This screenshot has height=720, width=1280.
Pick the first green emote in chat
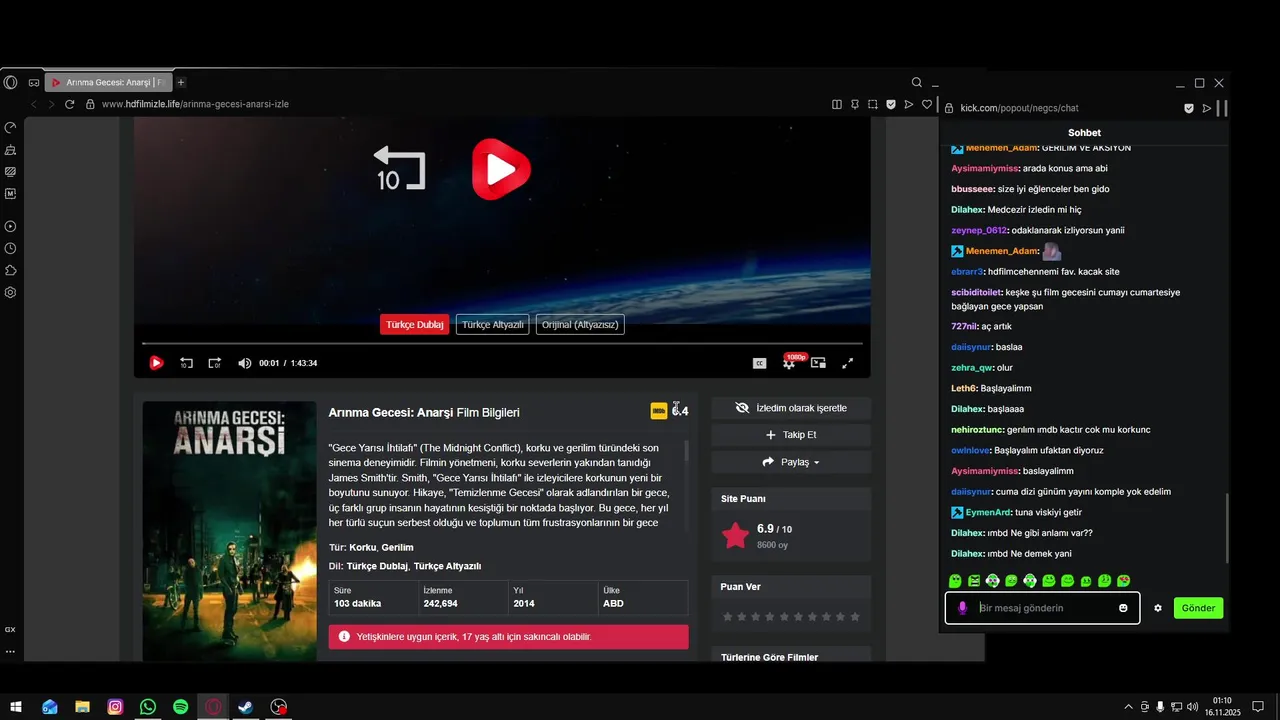pos(955,581)
